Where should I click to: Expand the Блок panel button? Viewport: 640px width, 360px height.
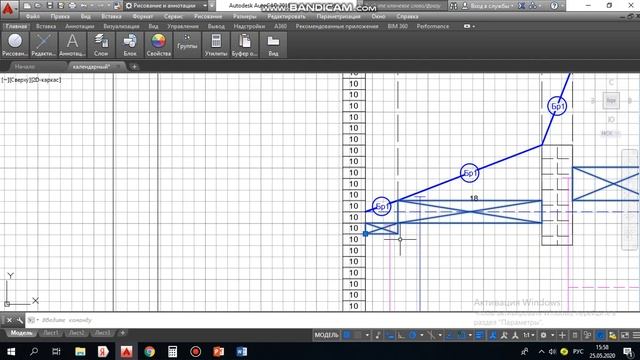(130, 44)
